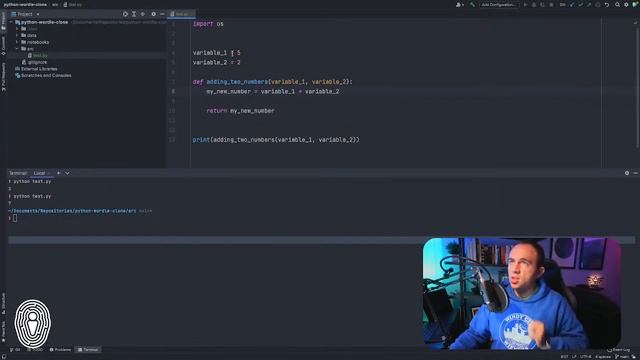
Task: Click the 4 spaces indent status entry
Action: [602, 357]
